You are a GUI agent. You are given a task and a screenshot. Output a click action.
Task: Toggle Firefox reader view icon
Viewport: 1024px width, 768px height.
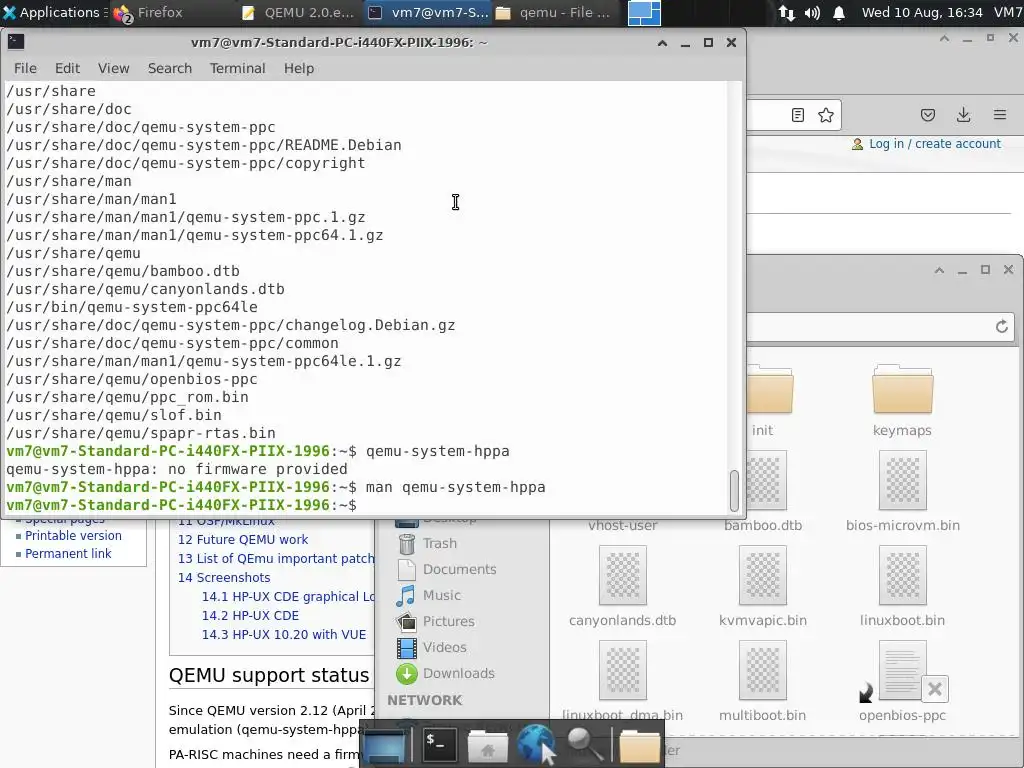pos(797,116)
